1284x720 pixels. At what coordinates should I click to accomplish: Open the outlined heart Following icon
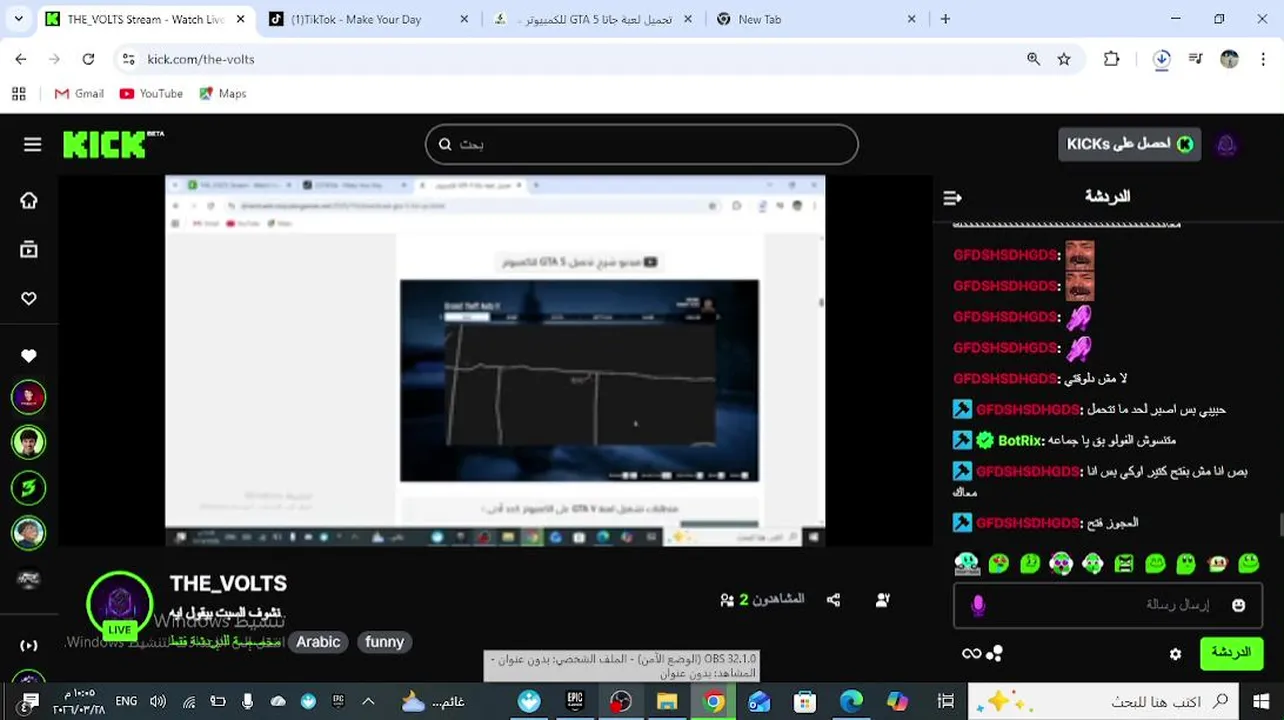(x=29, y=299)
